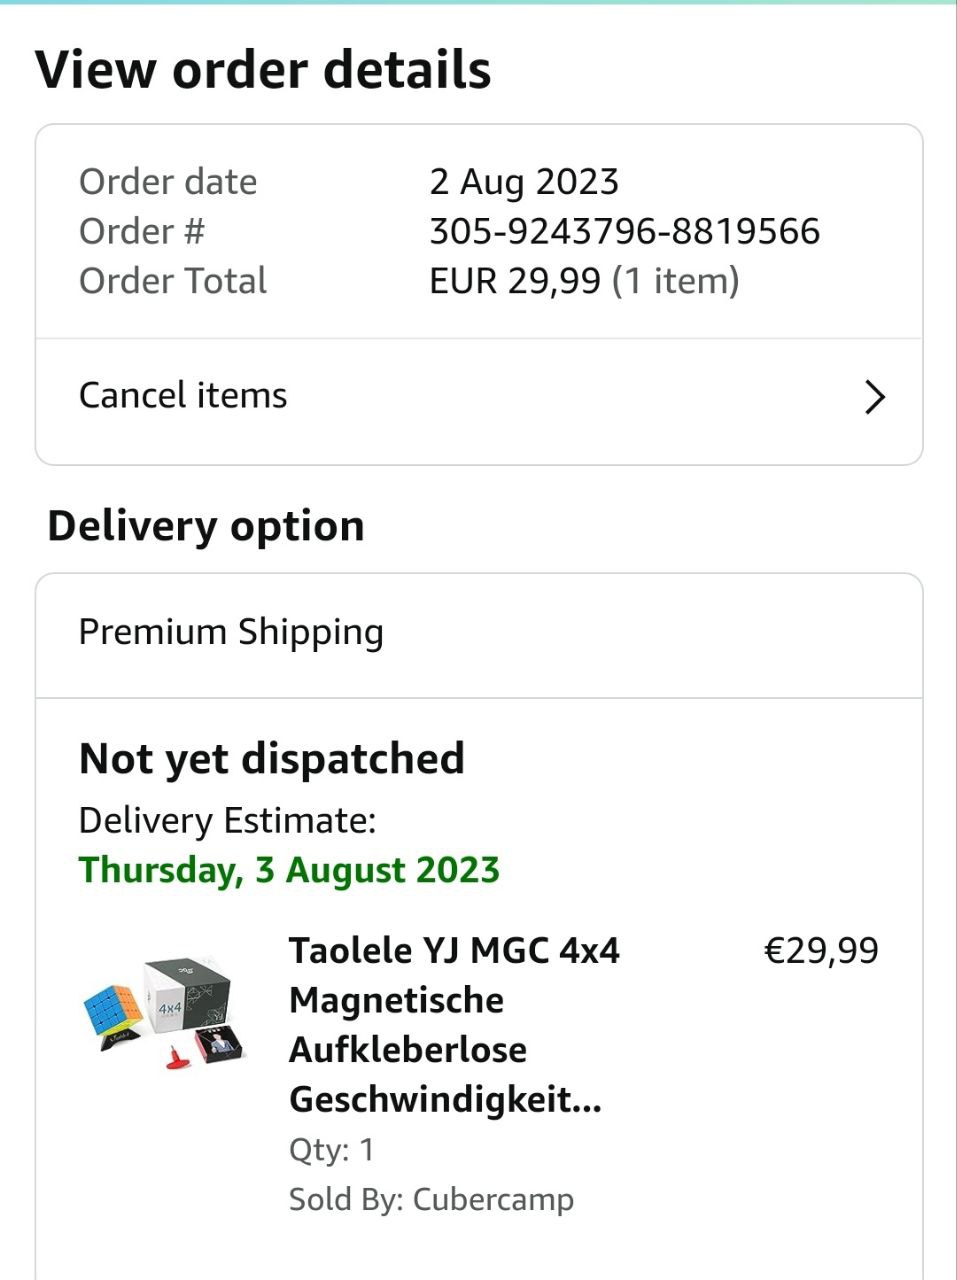Tap the Delivery option section heading
The height and width of the screenshot is (1280, 957).
206,526
